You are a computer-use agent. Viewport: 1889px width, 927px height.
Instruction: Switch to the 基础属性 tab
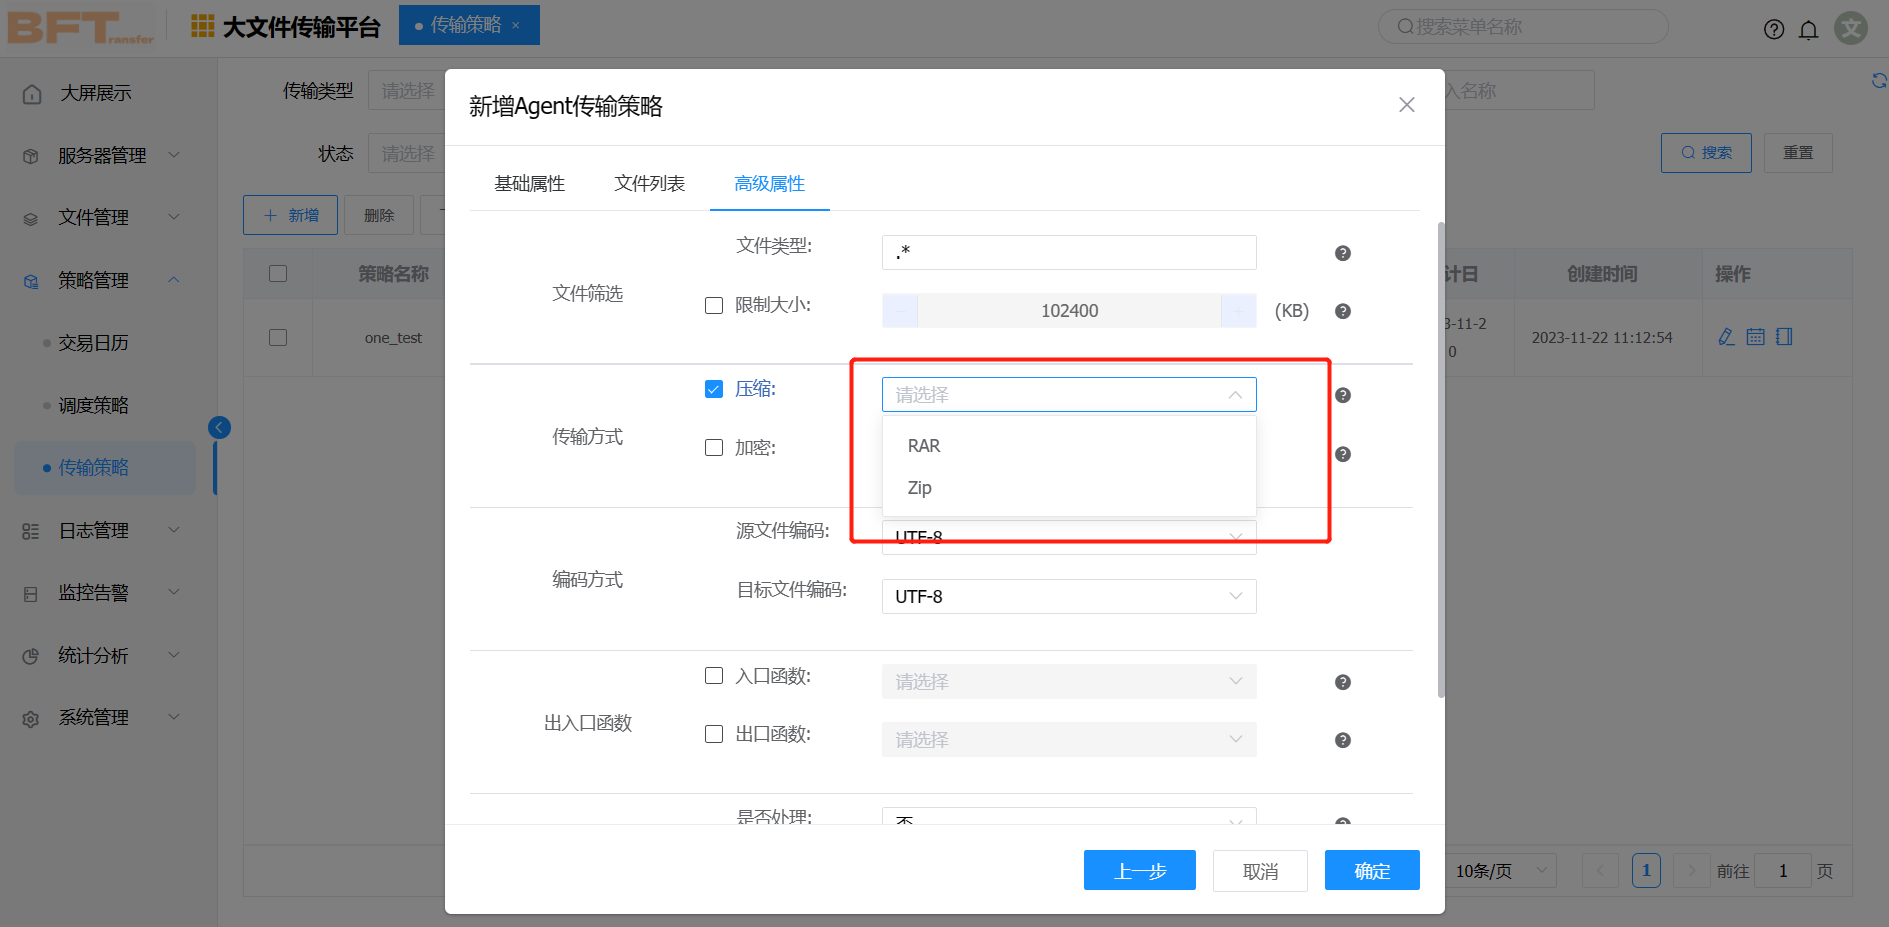click(x=529, y=184)
